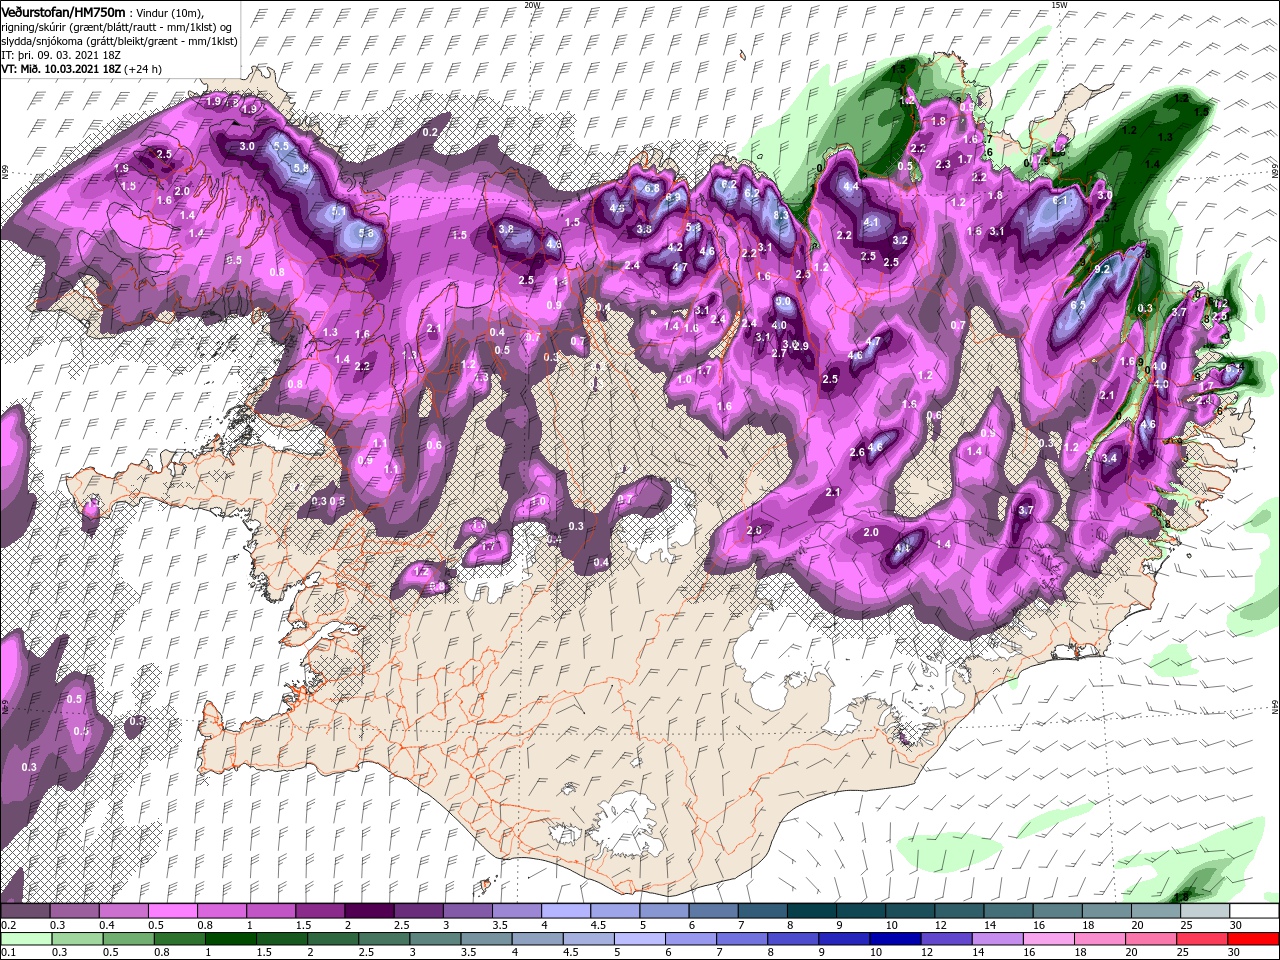
Task: Click the '25' label under the lower scale
Action: [x=1182, y=953]
